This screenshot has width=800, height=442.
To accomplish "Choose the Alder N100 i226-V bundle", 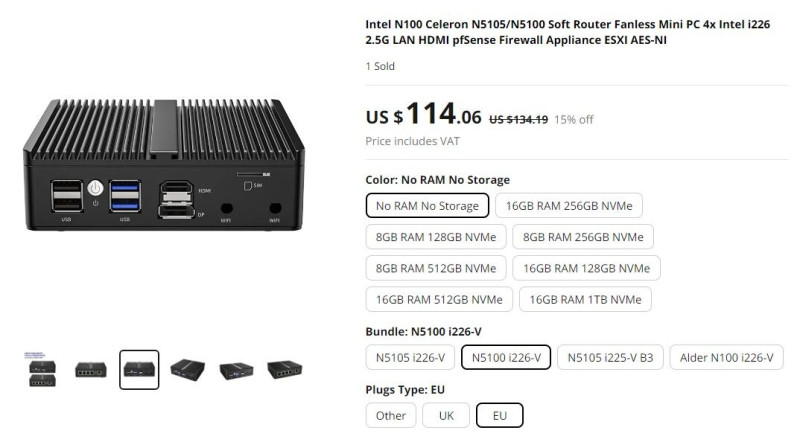I will click(x=727, y=357).
